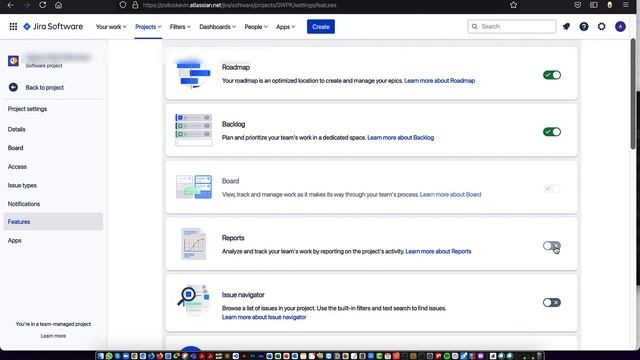640x360 pixels.
Task: Click the Project settings sidebar heading
Action: [x=27, y=109]
